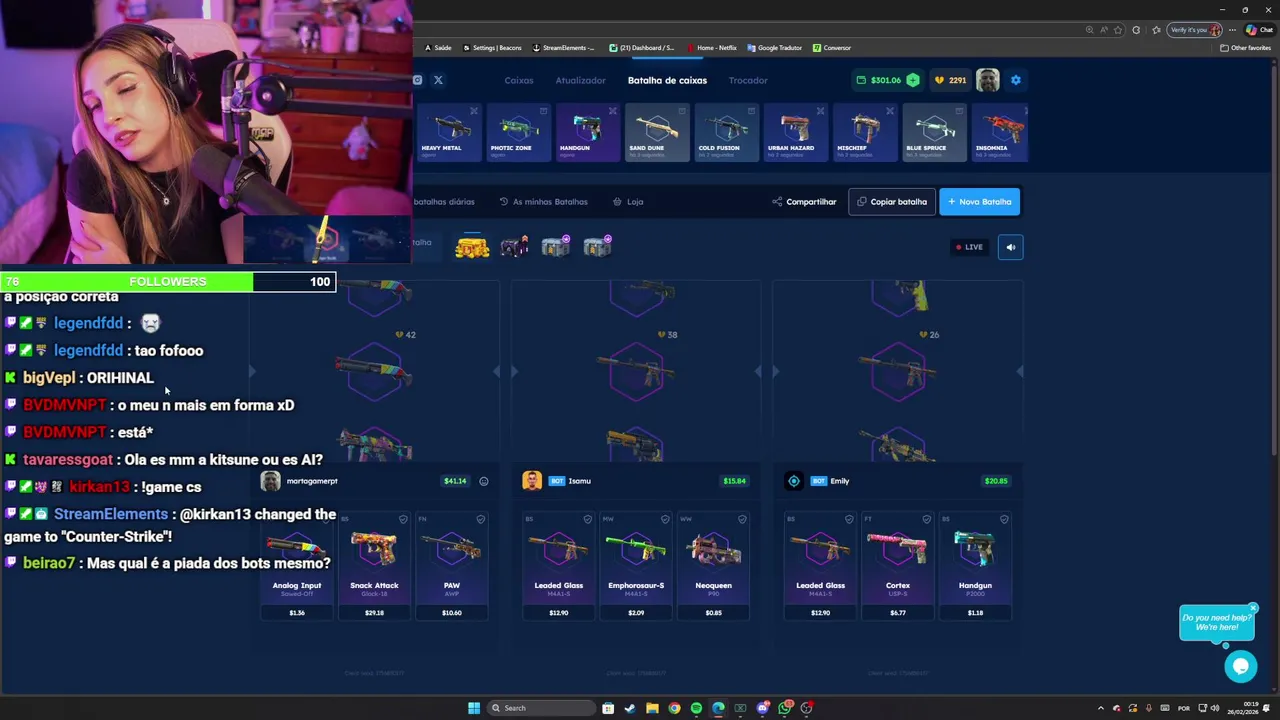Click the LIVE indicator badge
The height and width of the screenshot is (720, 1280).
tap(969, 247)
